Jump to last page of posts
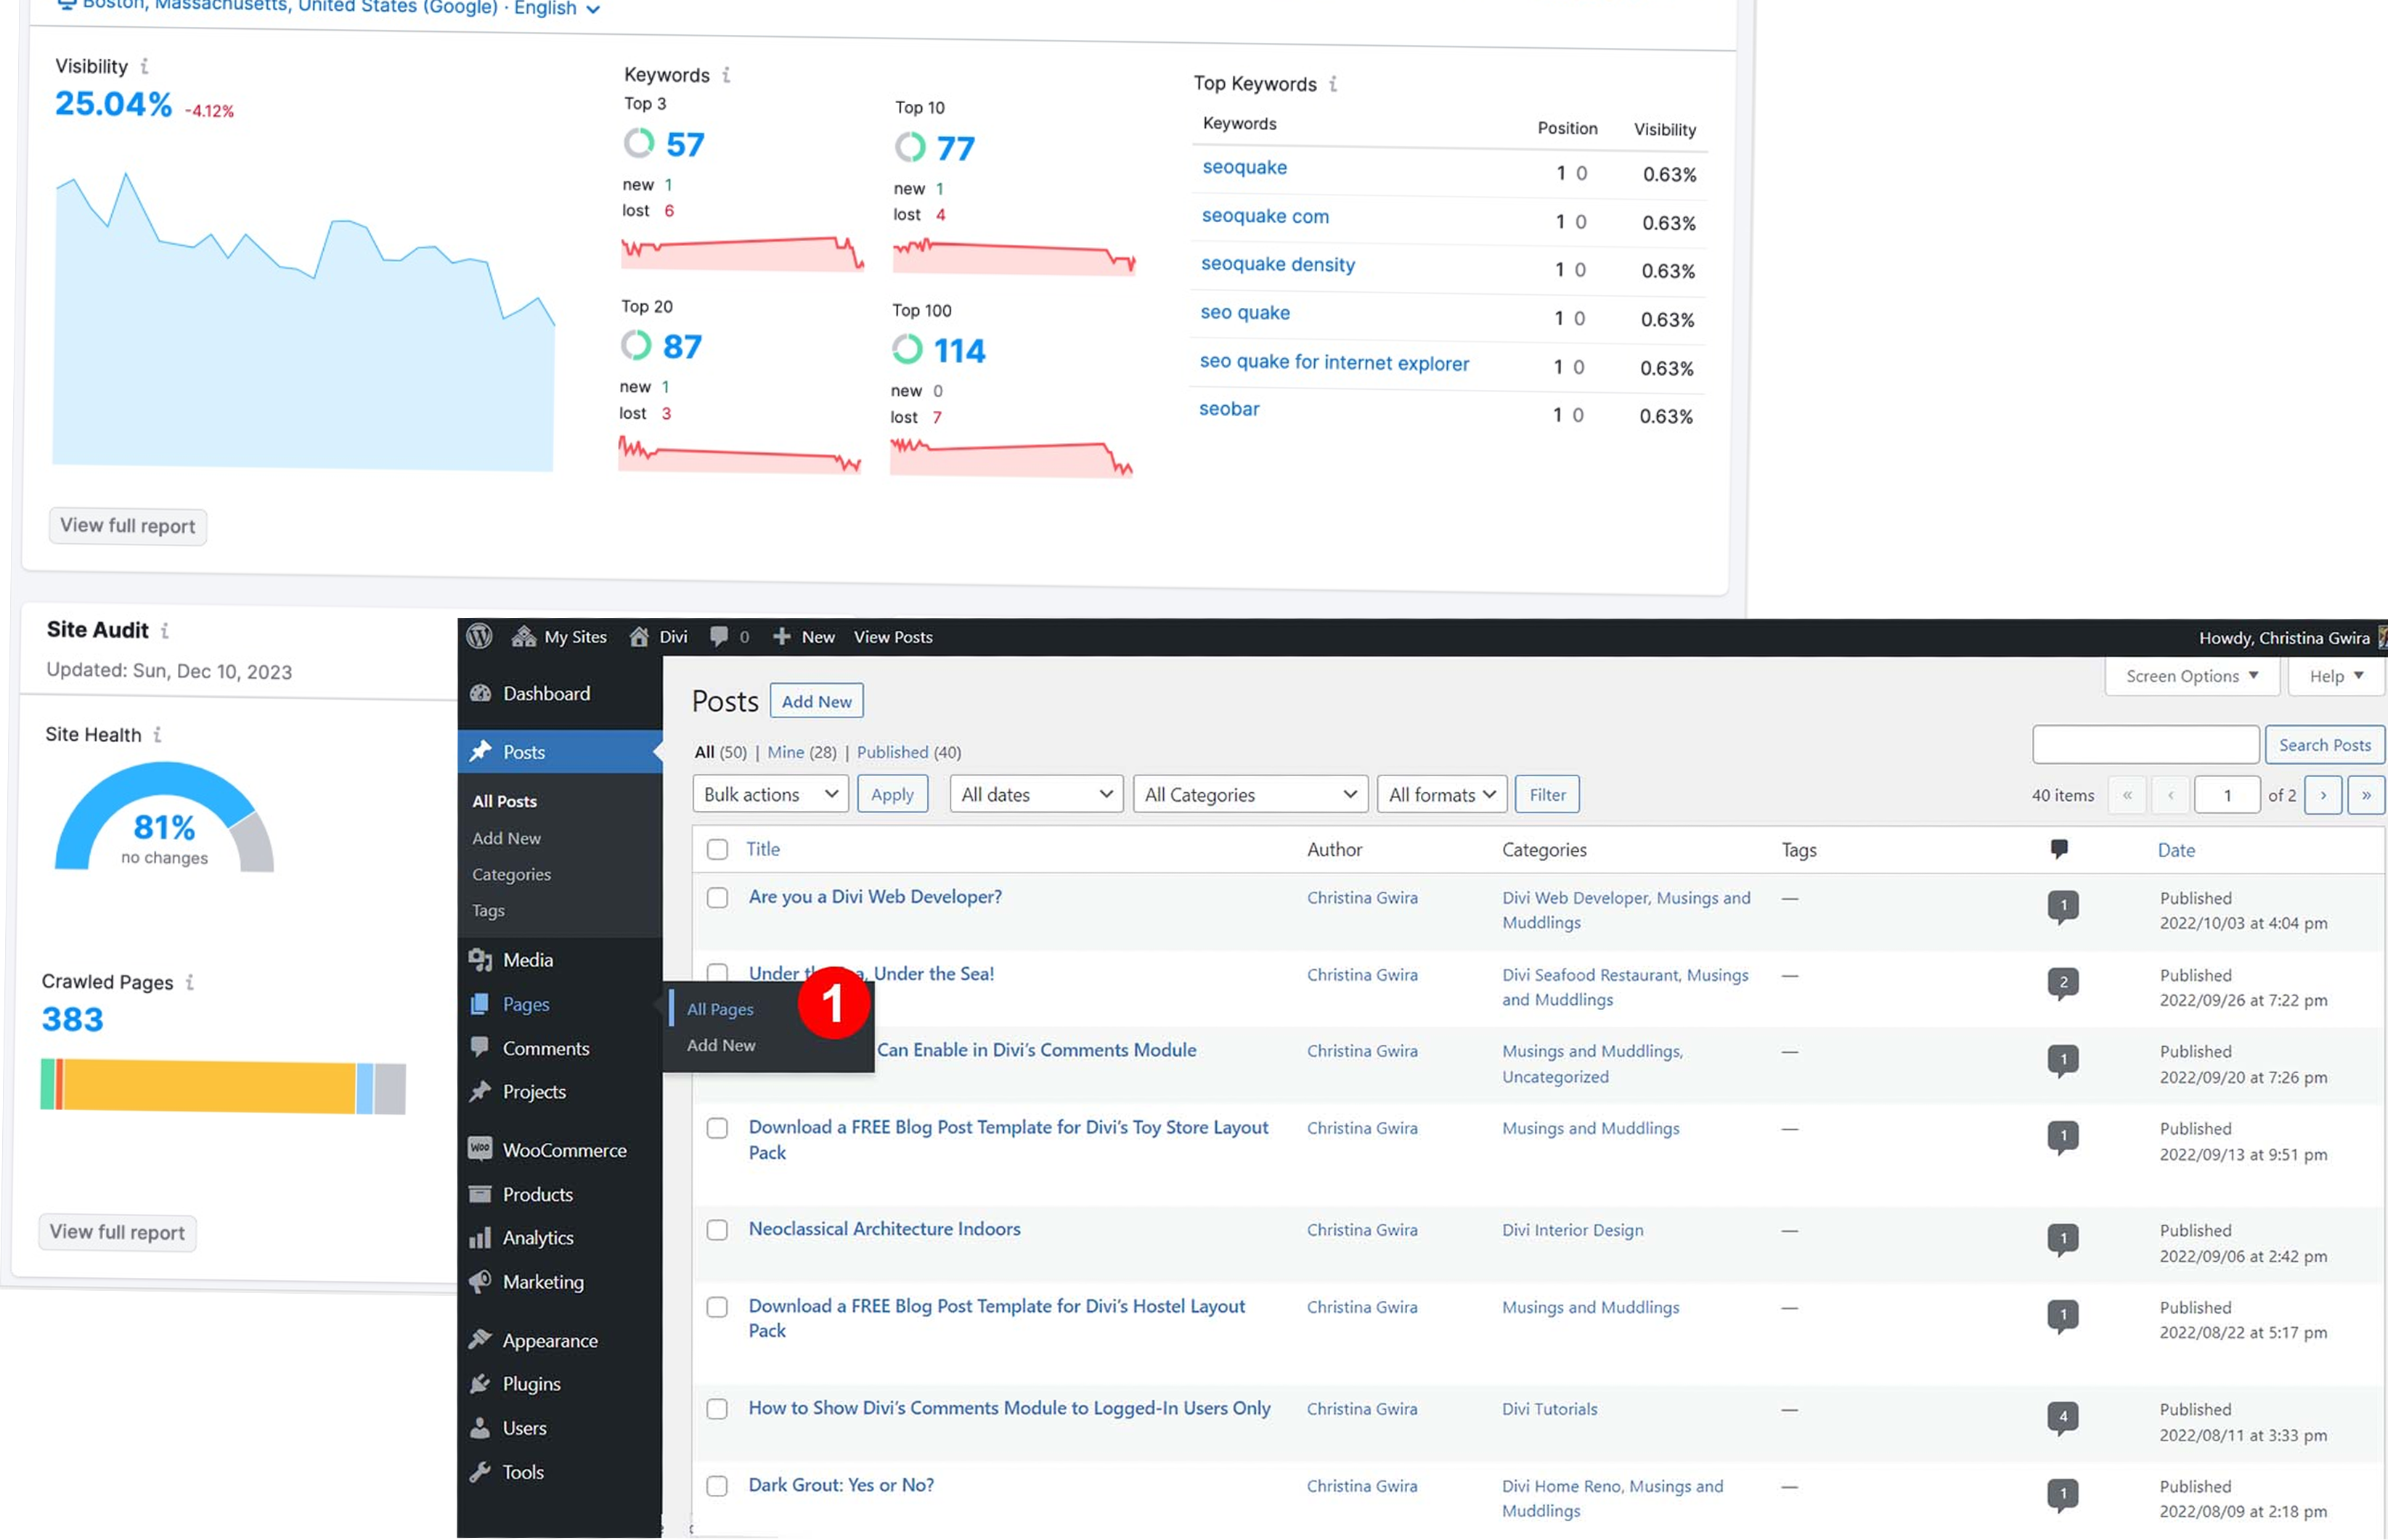Image resolution: width=2388 pixels, height=1540 pixels. 2366,796
